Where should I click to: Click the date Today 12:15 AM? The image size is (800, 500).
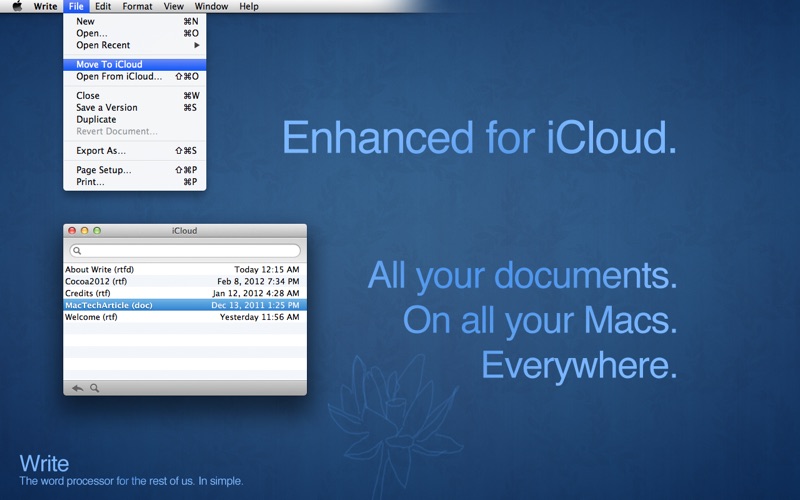pyautogui.click(x=267, y=269)
